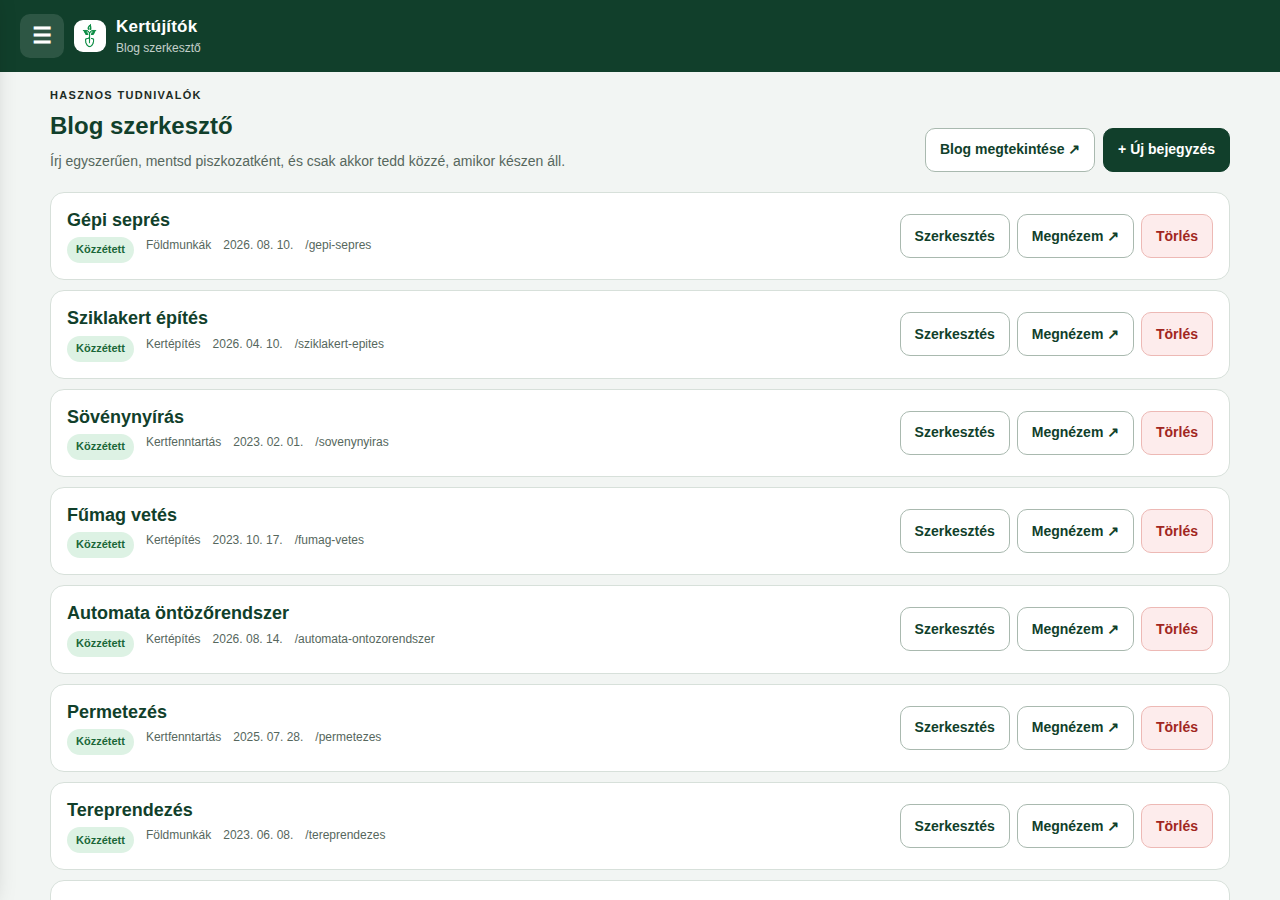This screenshot has height=900, width=1280.
Task: Create new post with Új bejegyzés
Action: 1166,150
